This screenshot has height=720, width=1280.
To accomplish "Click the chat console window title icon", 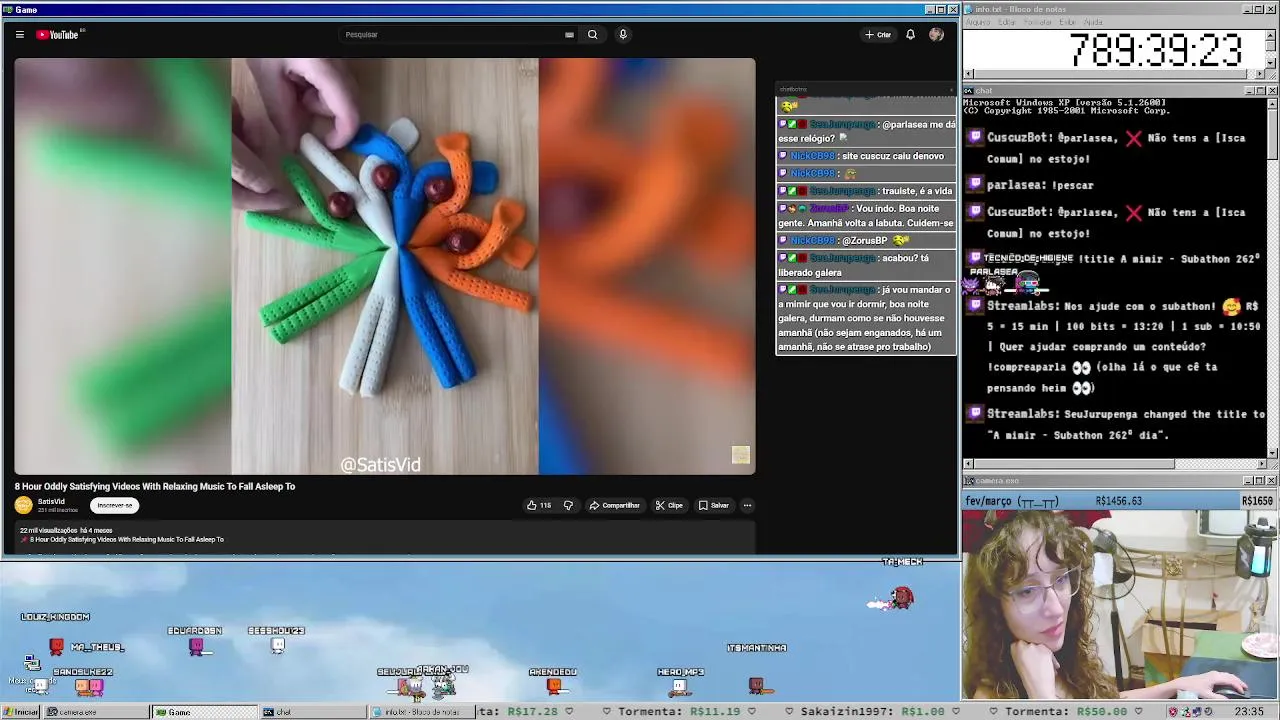I will pos(968,91).
